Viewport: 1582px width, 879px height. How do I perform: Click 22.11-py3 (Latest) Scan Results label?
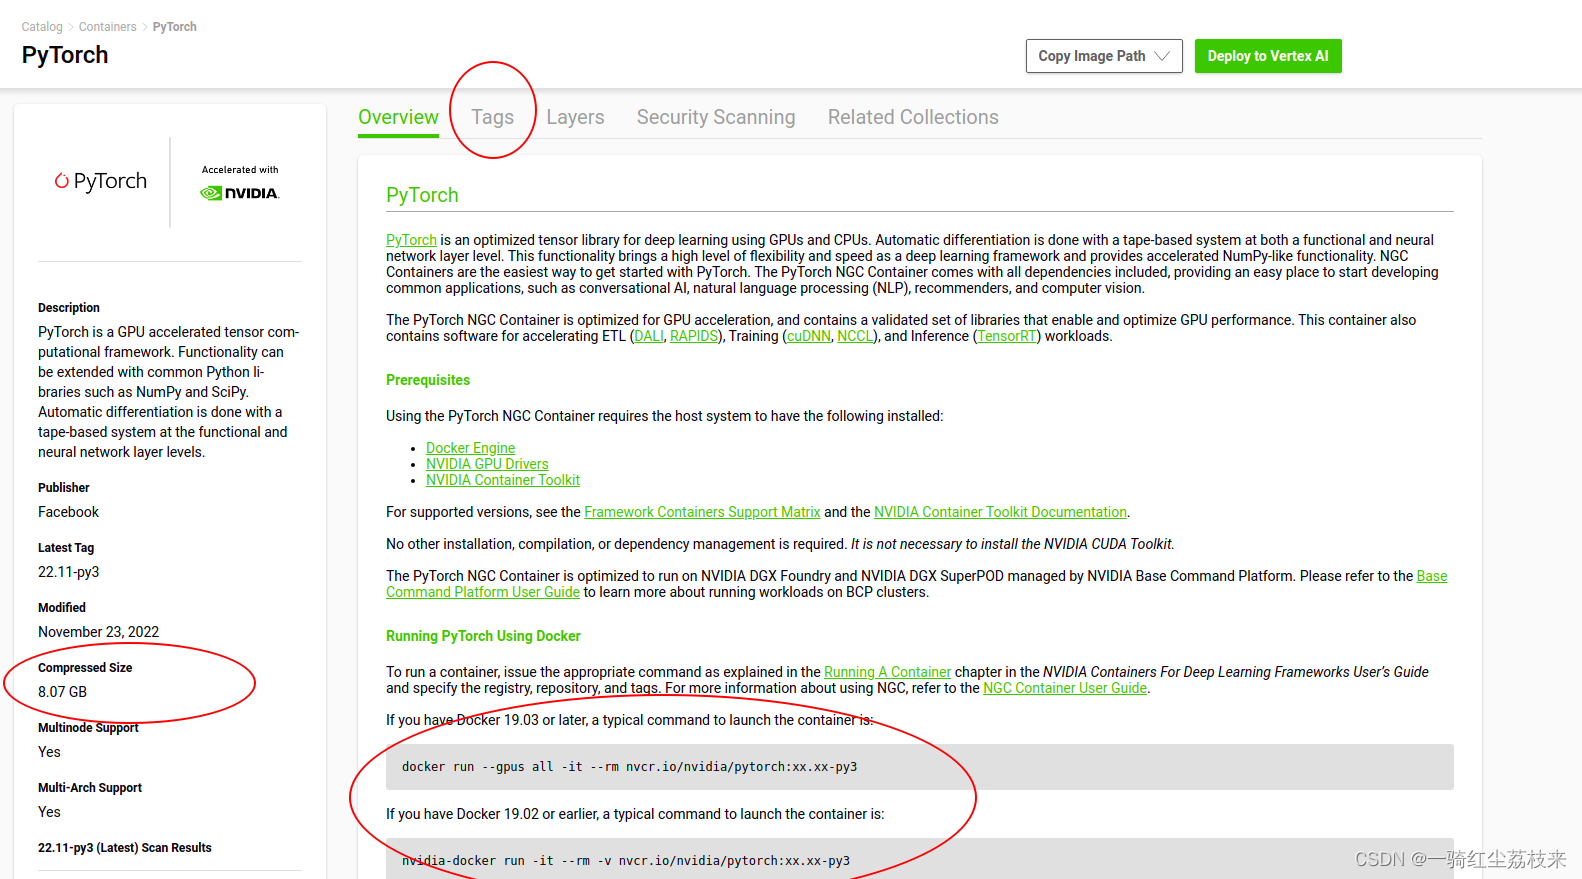[125, 848]
